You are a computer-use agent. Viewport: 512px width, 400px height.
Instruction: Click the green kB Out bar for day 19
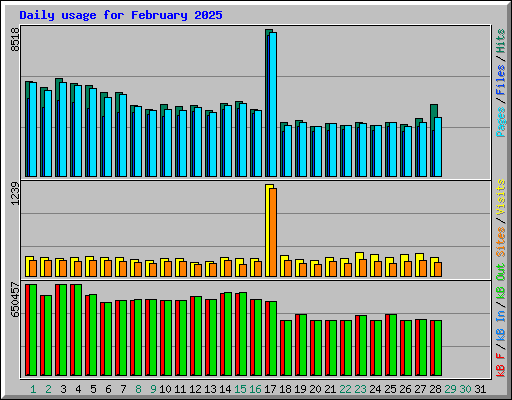303,345
